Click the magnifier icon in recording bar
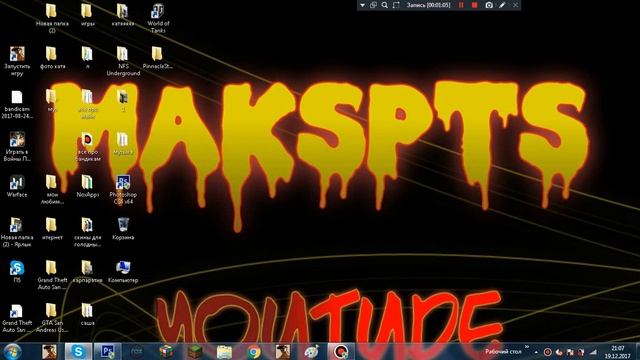640x360 pixels. pyautogui.click(x=384, y=5)
